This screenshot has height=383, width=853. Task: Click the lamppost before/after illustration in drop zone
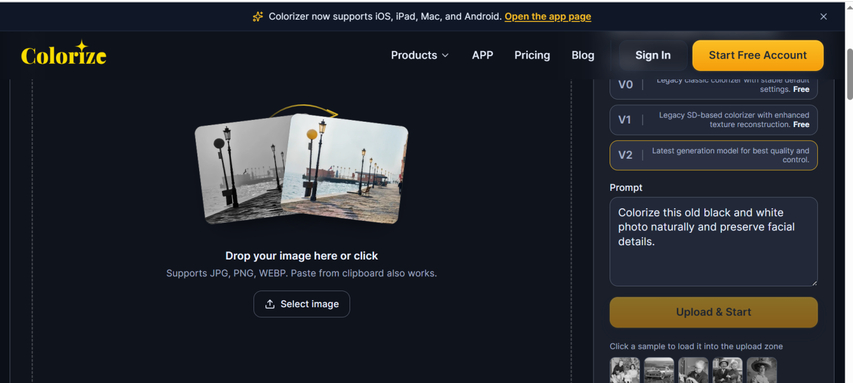tap(301, 164)
